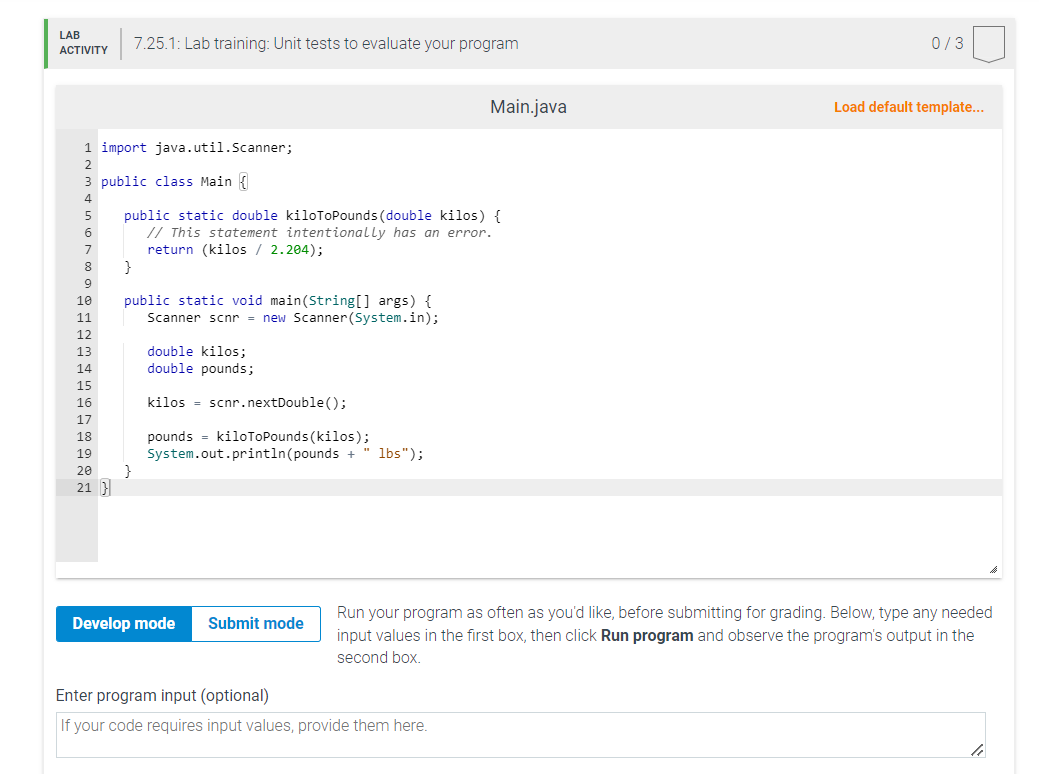Screen dimensions: 1039x774
Task: Click the green LAB ACTIVITY marker bar
Action: click(x=44, y=43)
